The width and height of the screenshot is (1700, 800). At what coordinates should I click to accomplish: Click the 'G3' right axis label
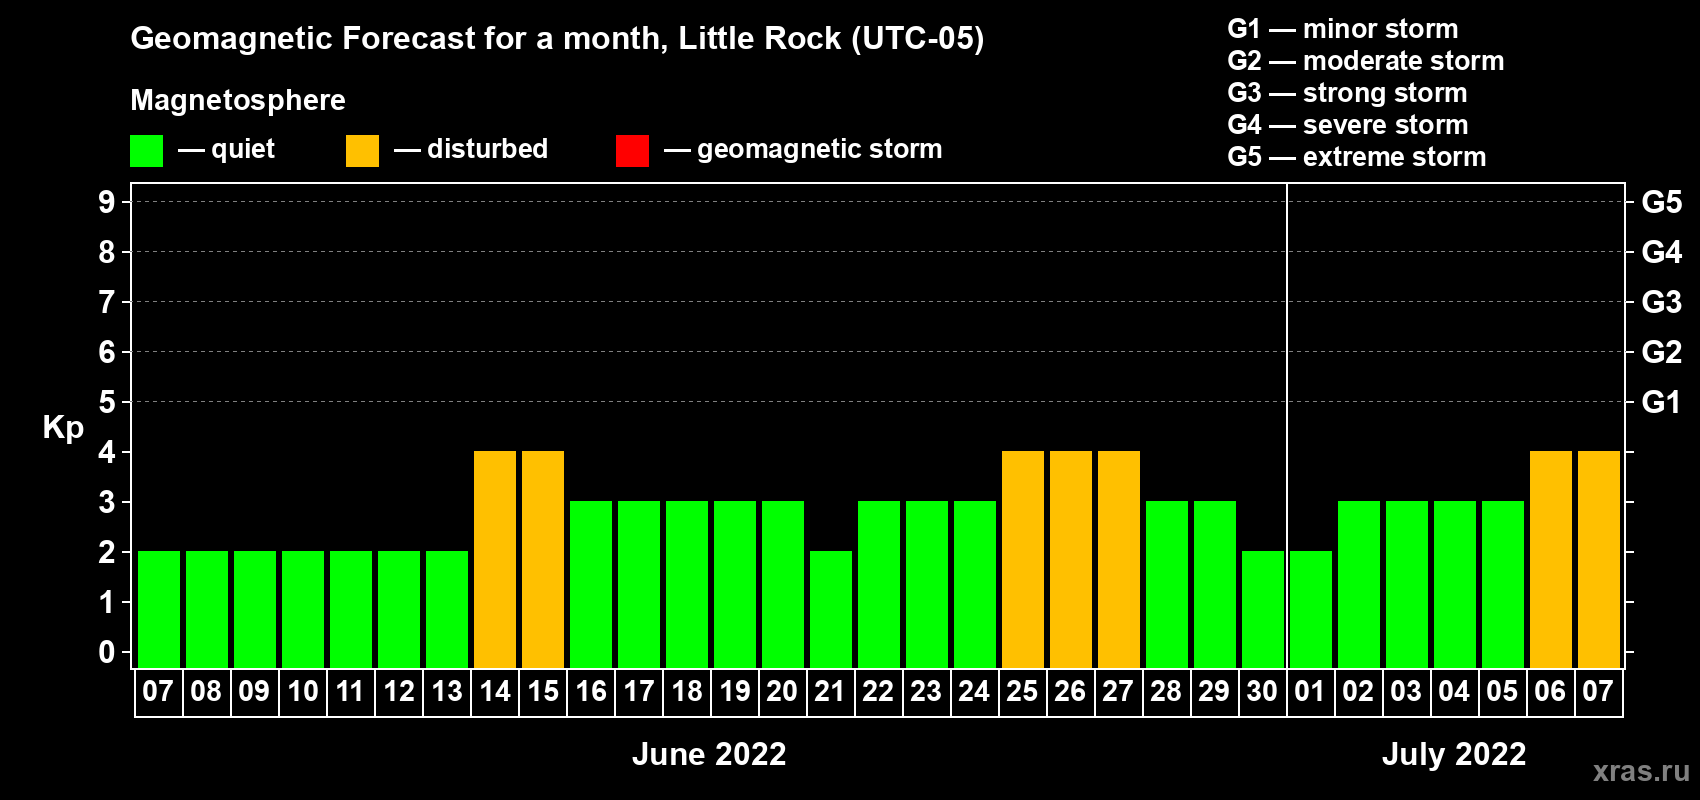(x=1662, y=302)
